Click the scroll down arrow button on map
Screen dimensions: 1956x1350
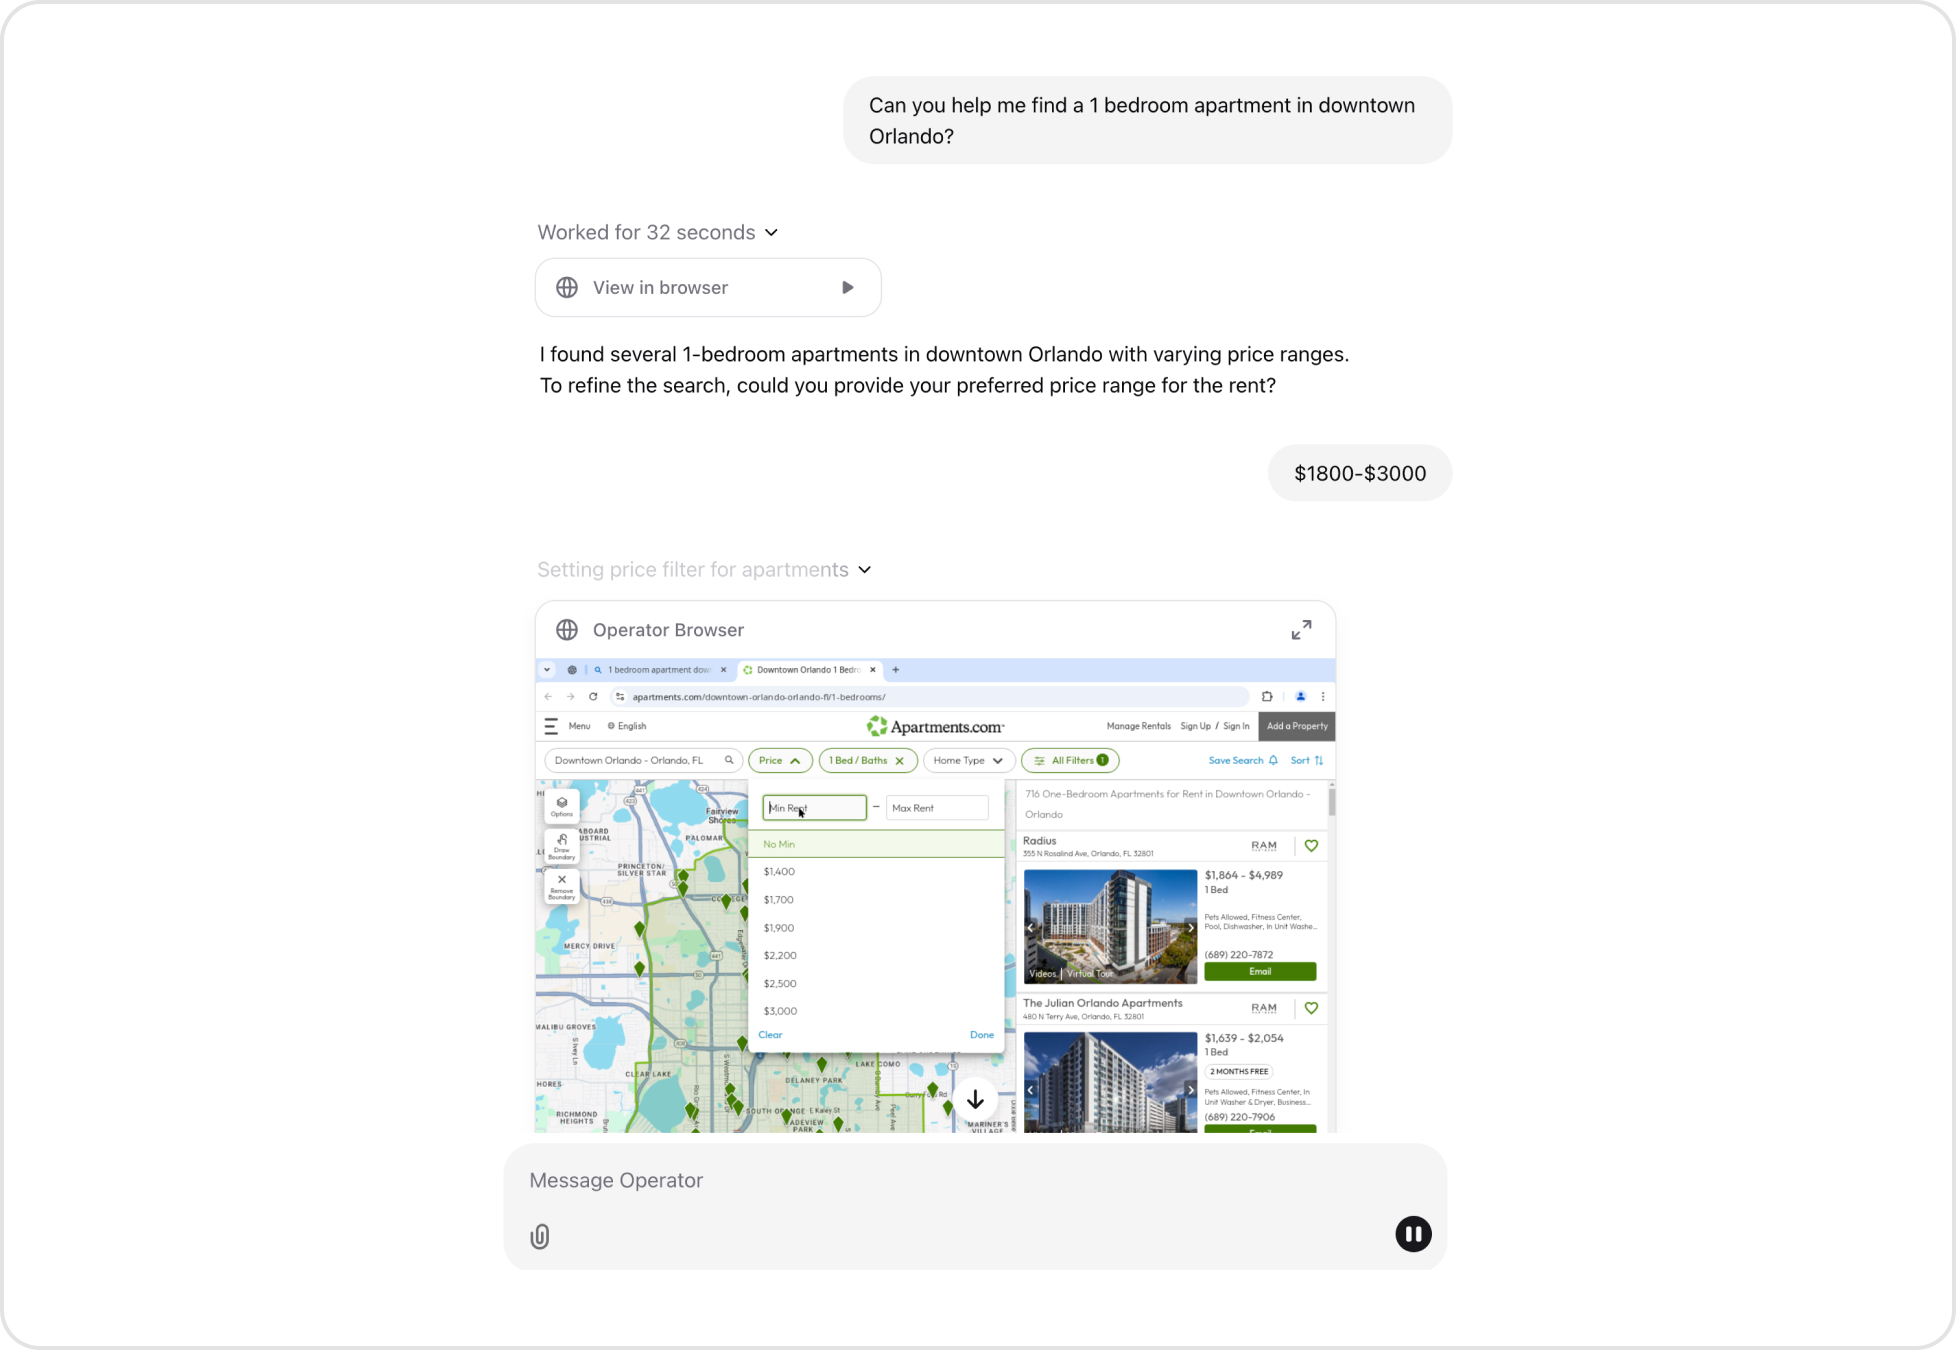point(975,1100)
